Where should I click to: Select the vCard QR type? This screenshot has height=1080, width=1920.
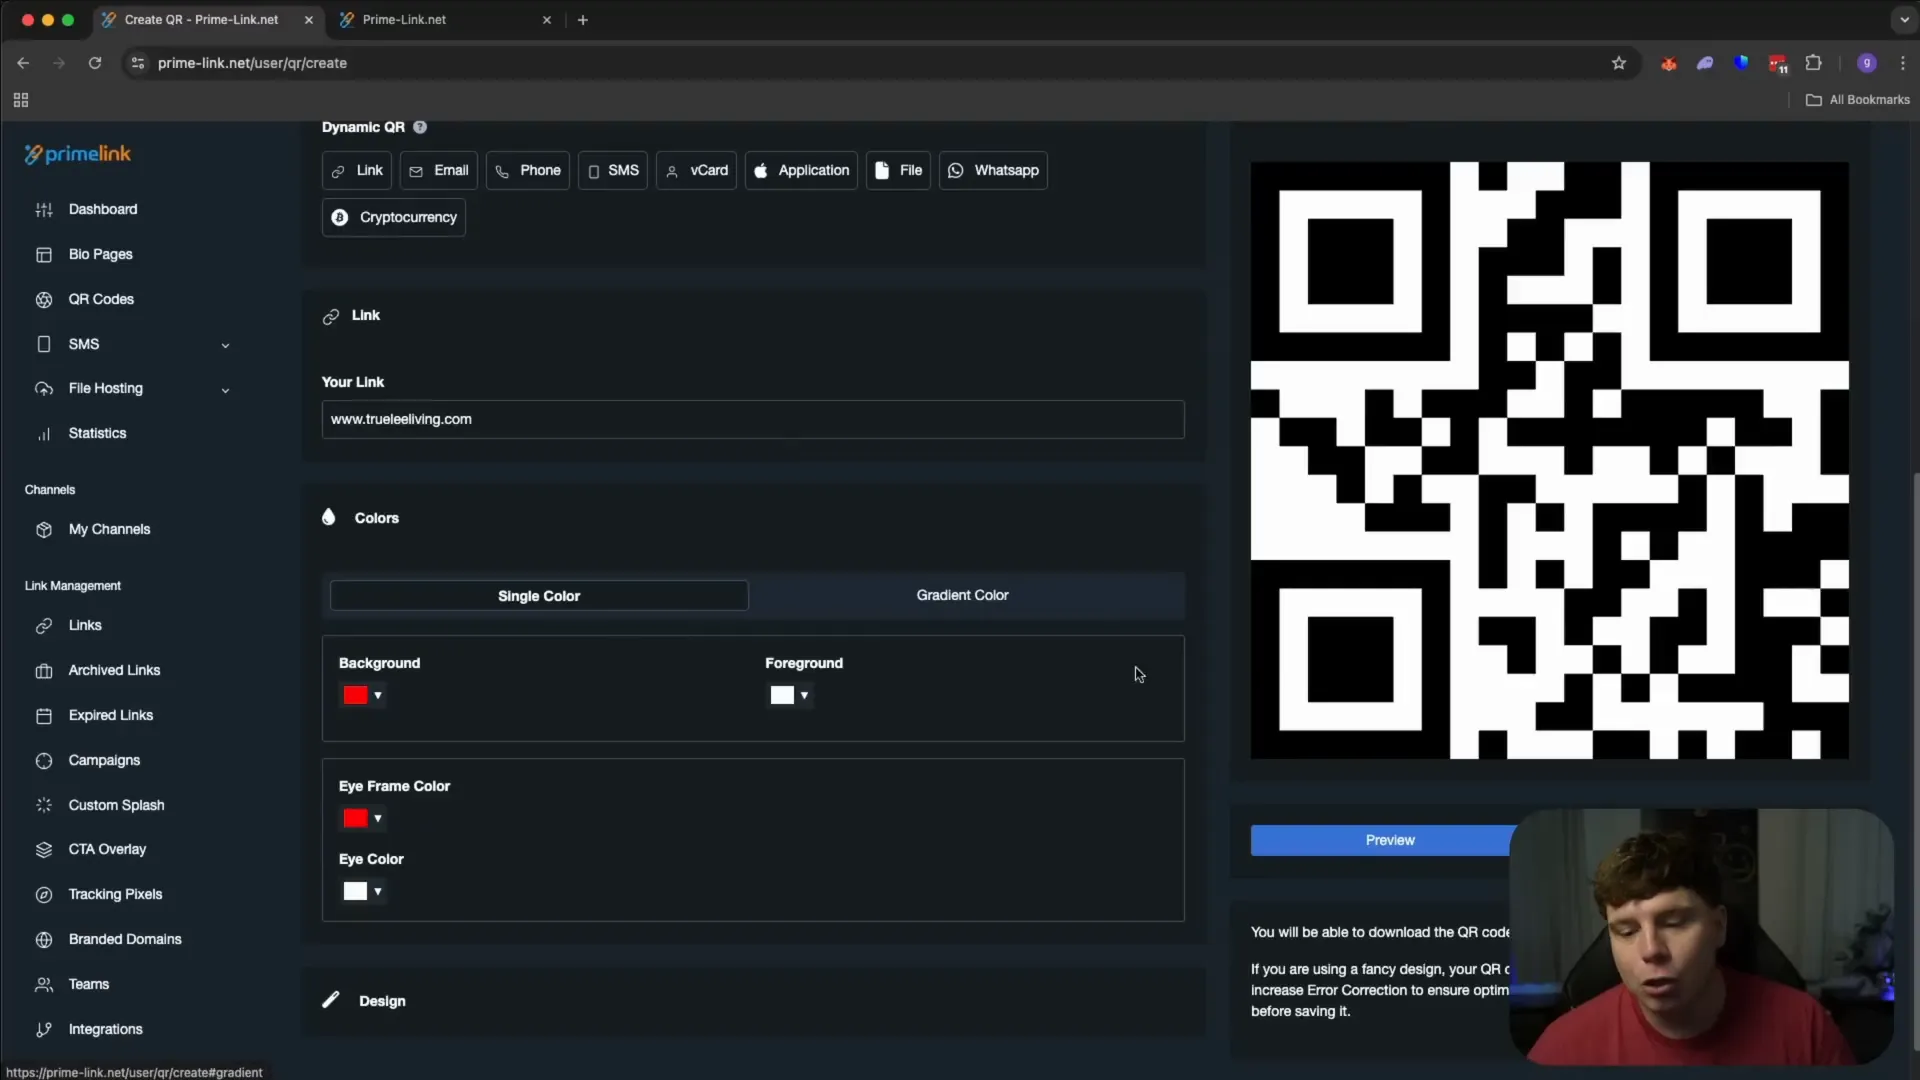(697, 171)
